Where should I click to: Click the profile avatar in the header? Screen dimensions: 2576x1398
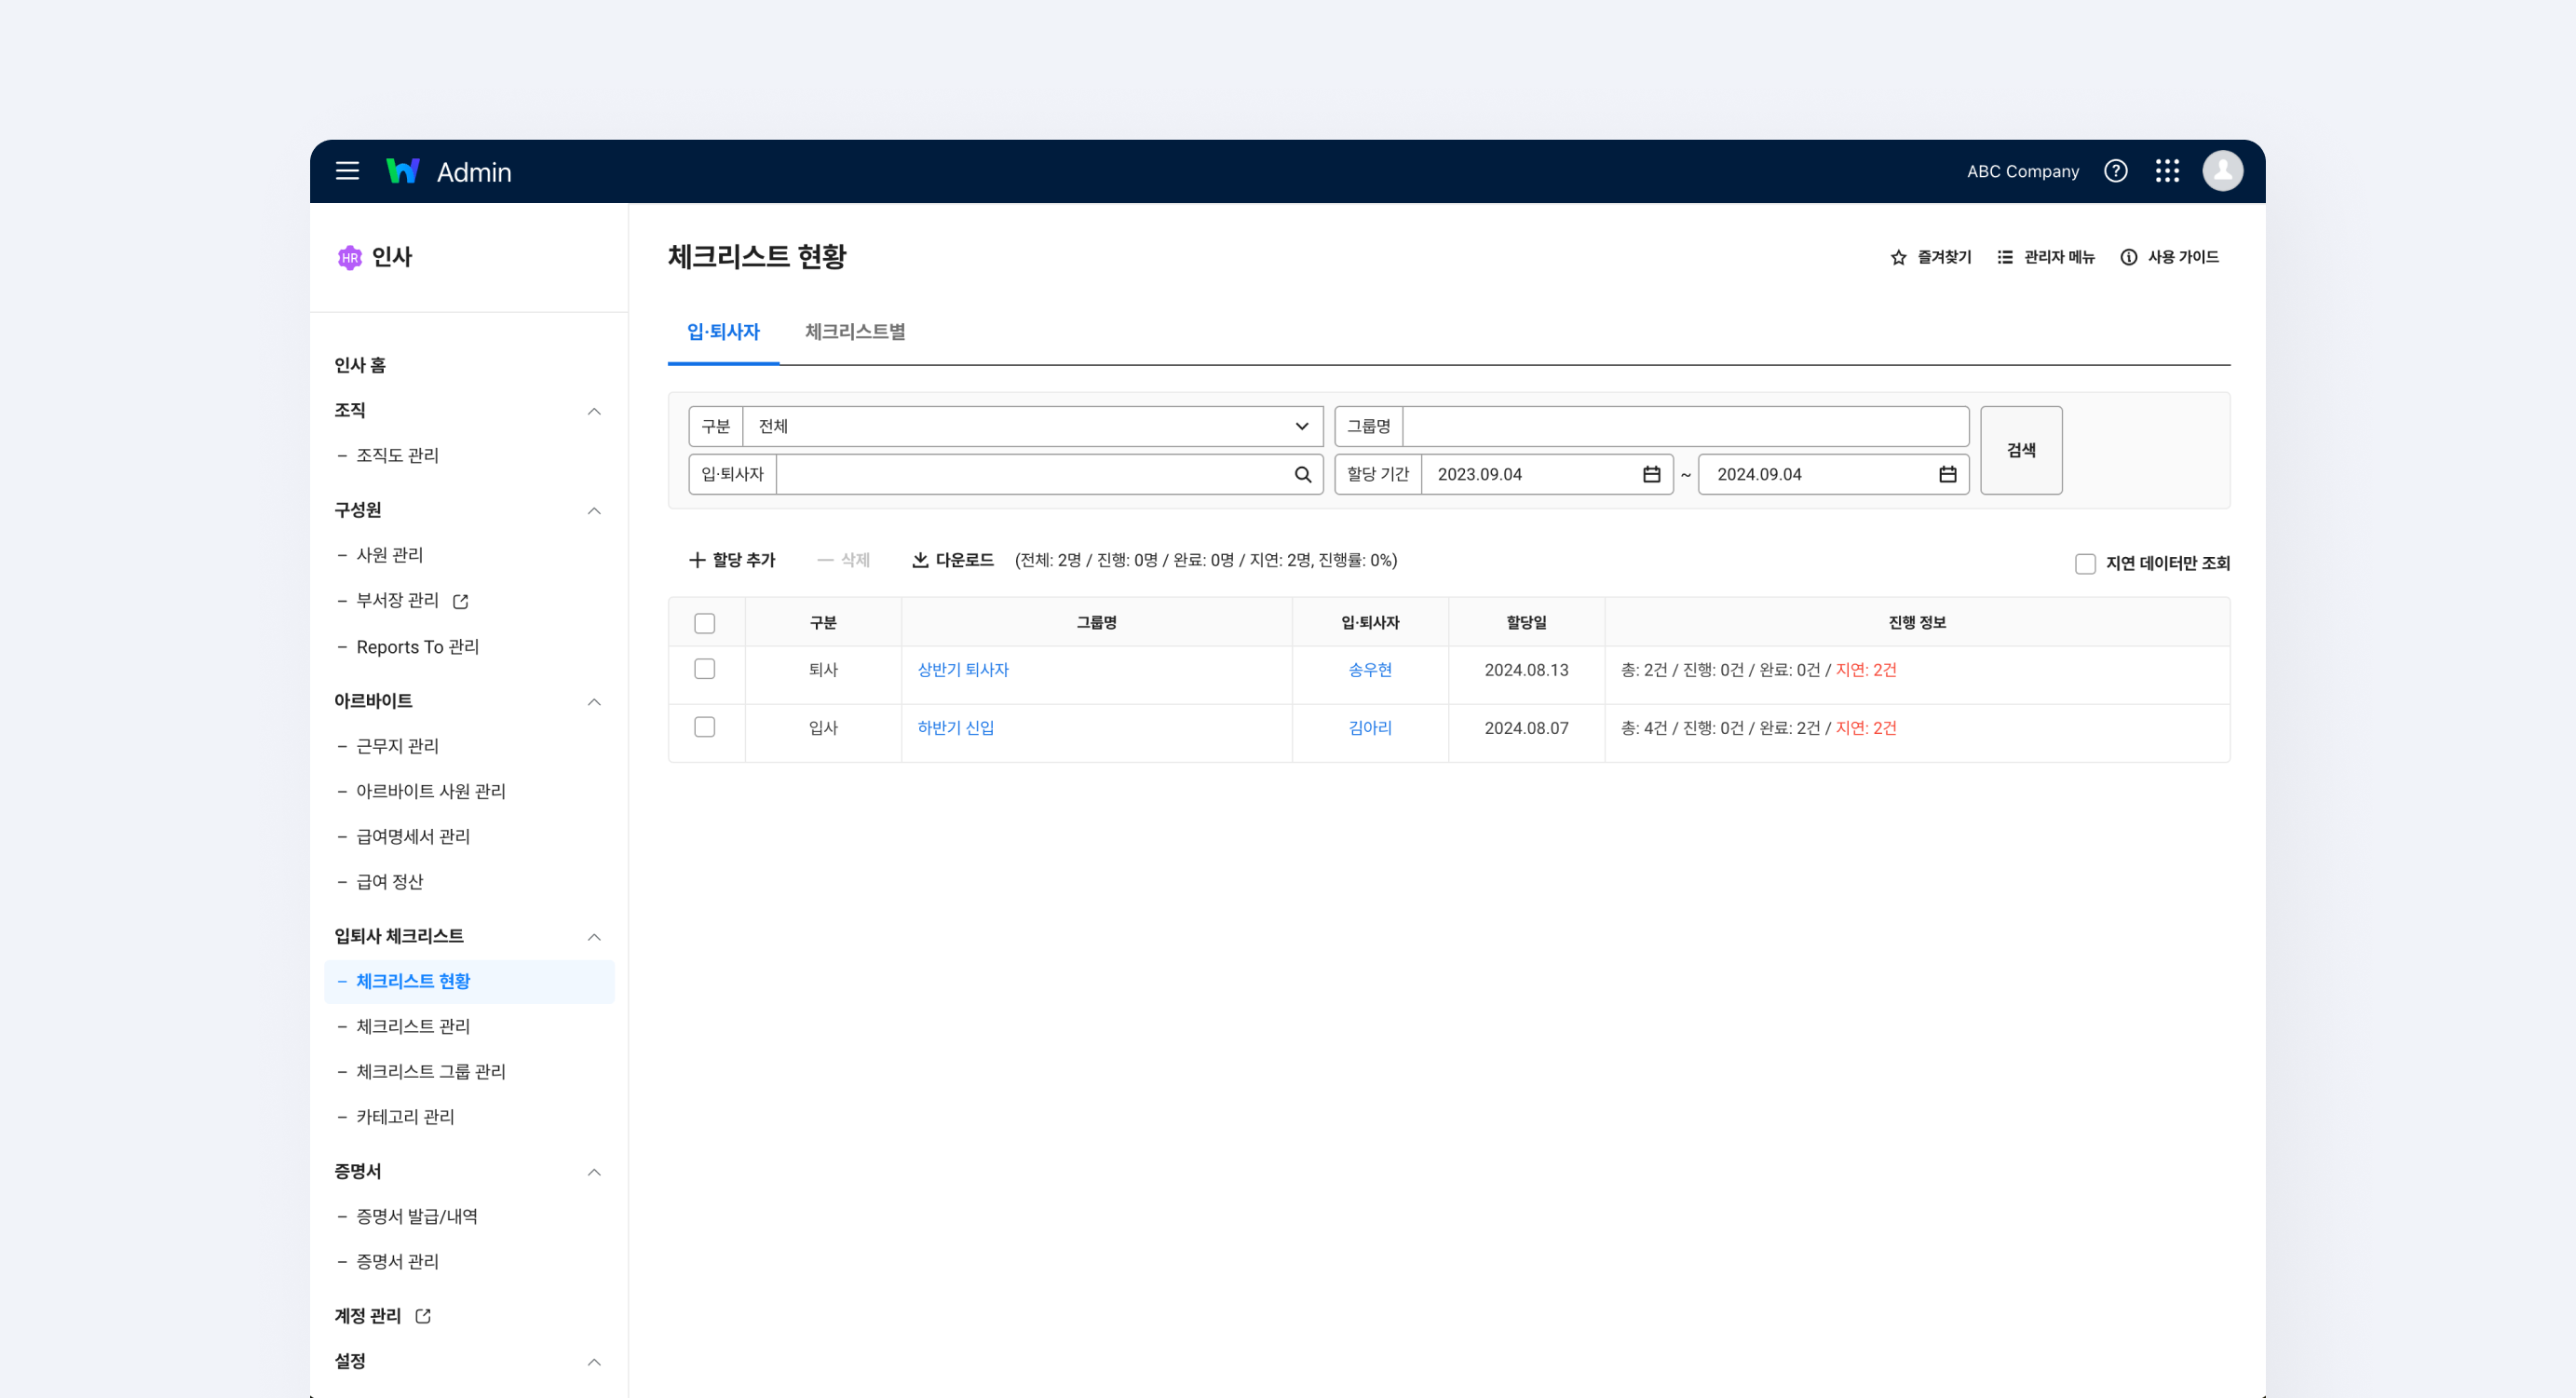tap(2222, 171)
